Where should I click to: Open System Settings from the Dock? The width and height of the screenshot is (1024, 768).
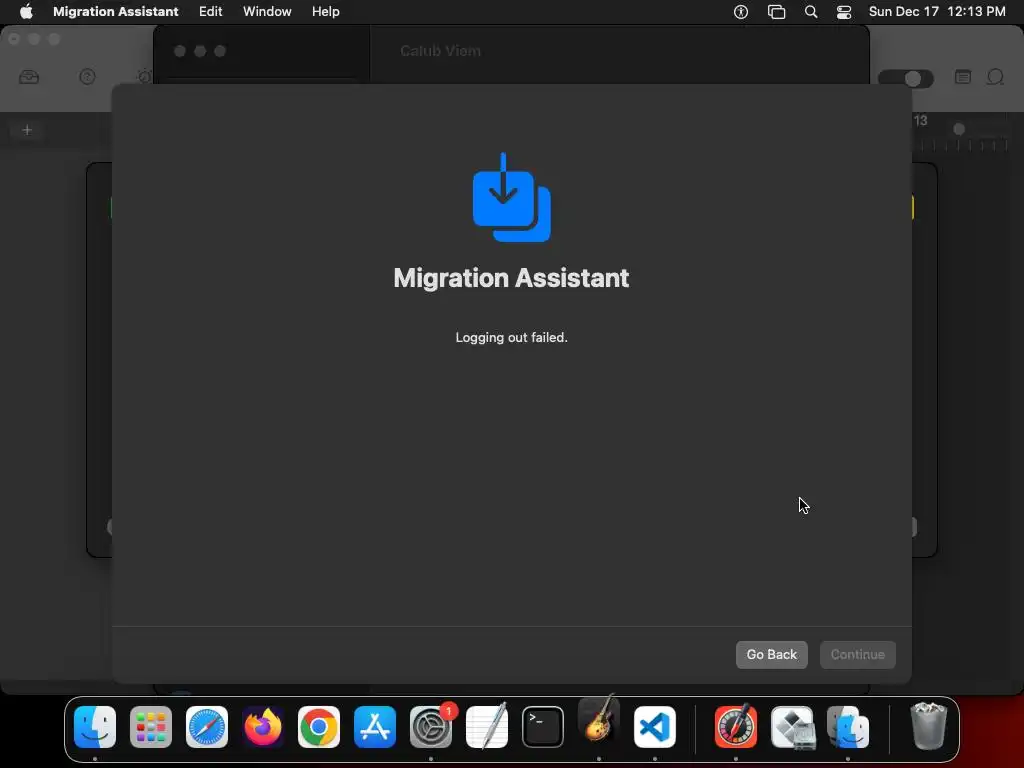pyautogui.click(x=431, y=727)
